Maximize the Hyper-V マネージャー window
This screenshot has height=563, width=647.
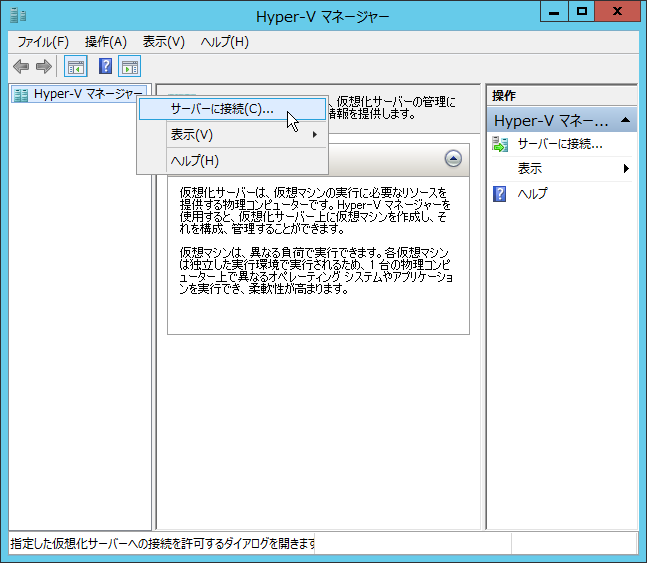click(x=582, y=12)
